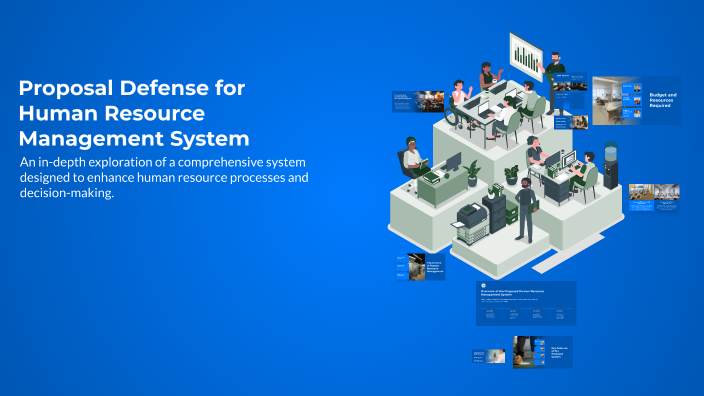Open the slide thumbnail beside the water cooler

(654, 198)
